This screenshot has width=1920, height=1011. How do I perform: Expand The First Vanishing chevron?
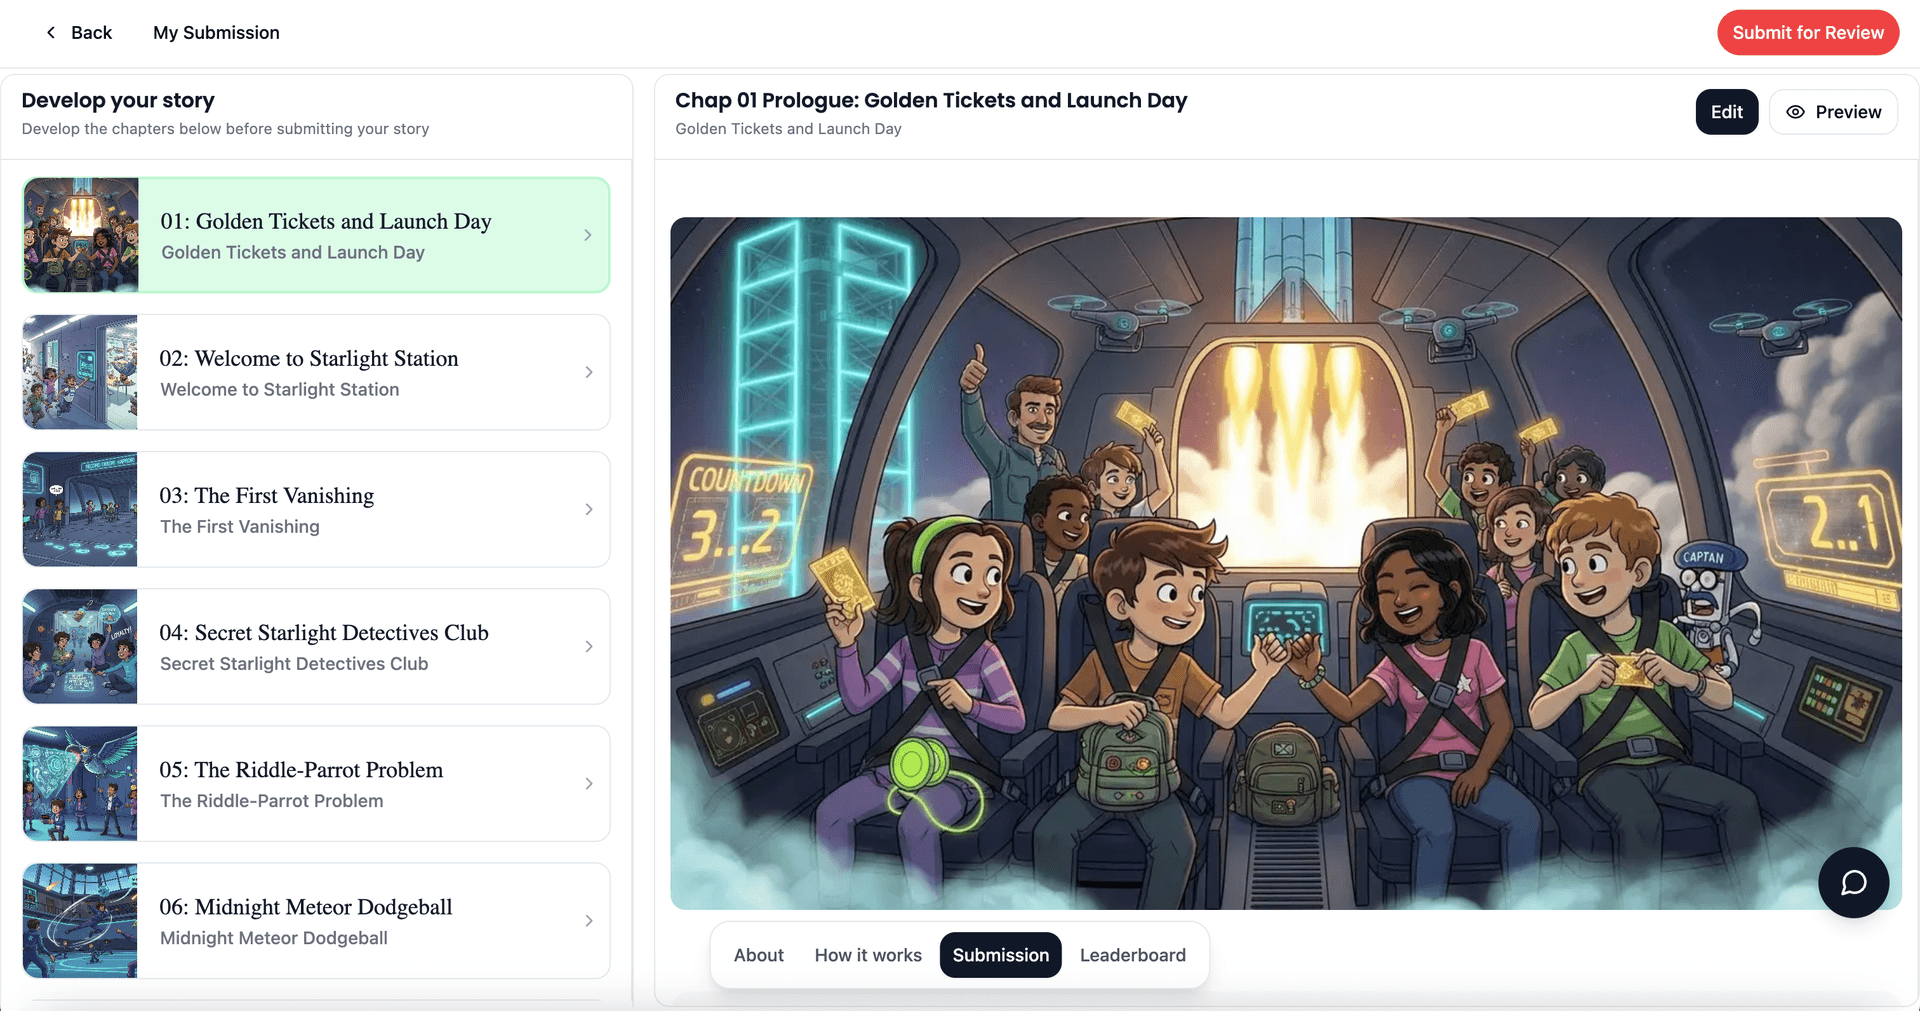pyautogui.click(x=589, y=509)
